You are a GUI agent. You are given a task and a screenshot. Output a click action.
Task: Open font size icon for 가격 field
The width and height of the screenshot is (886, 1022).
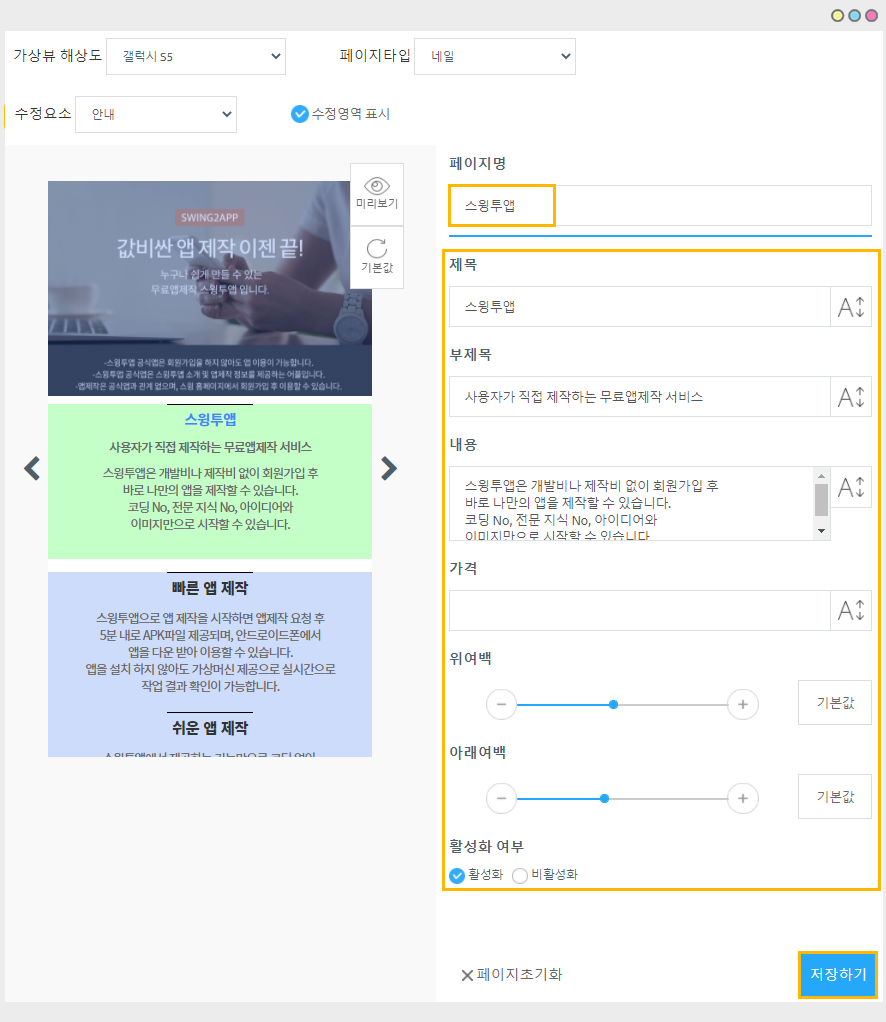[851, 611]
